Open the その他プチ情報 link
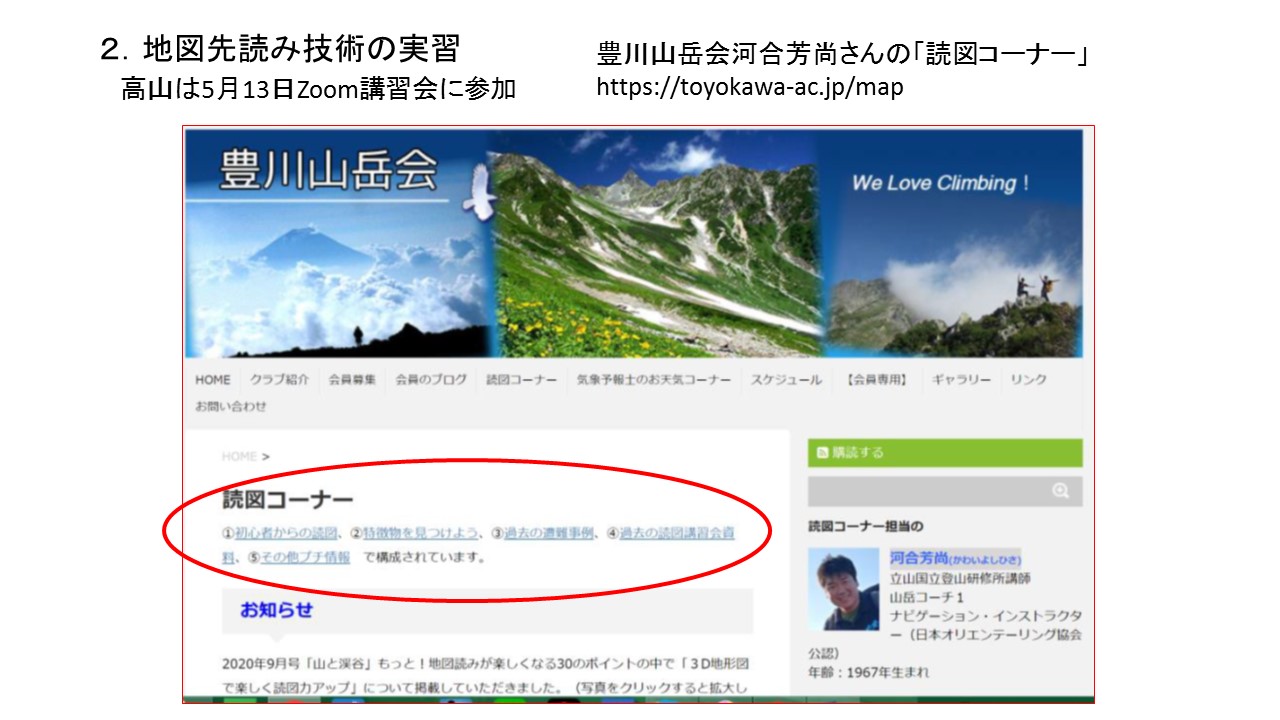The height and width of the screenshot is (720, 1280). 305,557
